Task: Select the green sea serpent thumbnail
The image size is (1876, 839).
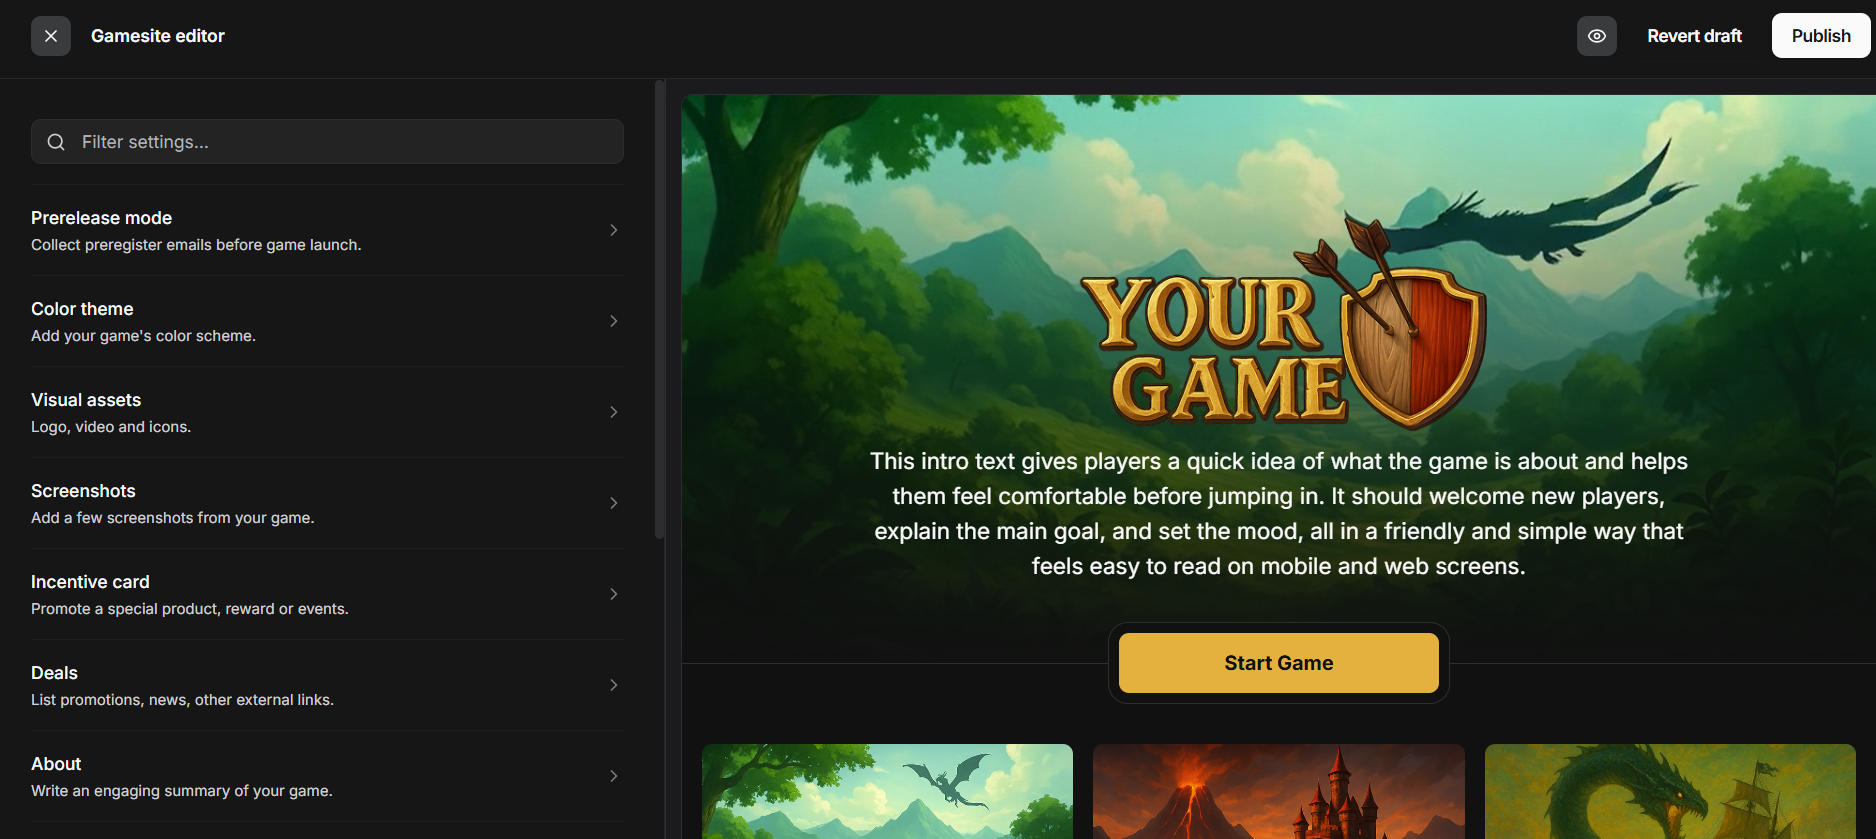Action: [1670, 791]
